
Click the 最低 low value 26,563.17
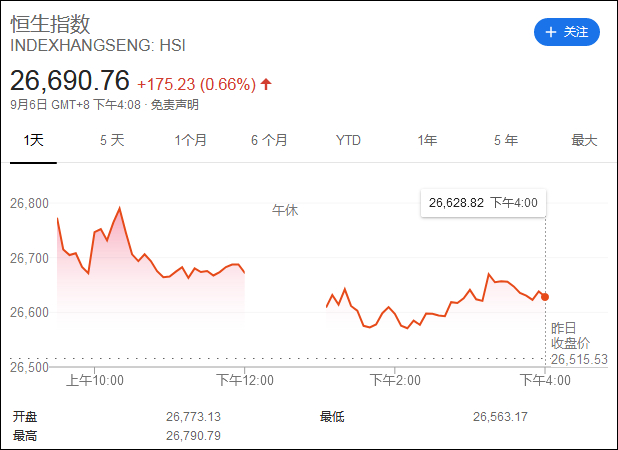500,417
